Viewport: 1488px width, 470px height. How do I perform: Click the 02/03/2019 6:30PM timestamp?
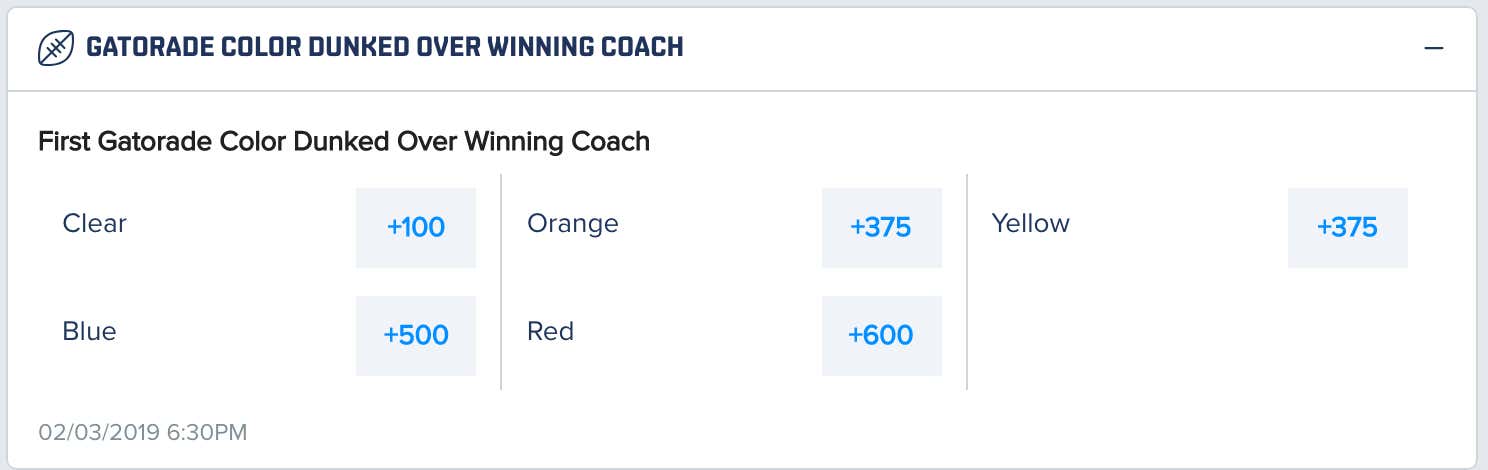click(x=143, y=433)
